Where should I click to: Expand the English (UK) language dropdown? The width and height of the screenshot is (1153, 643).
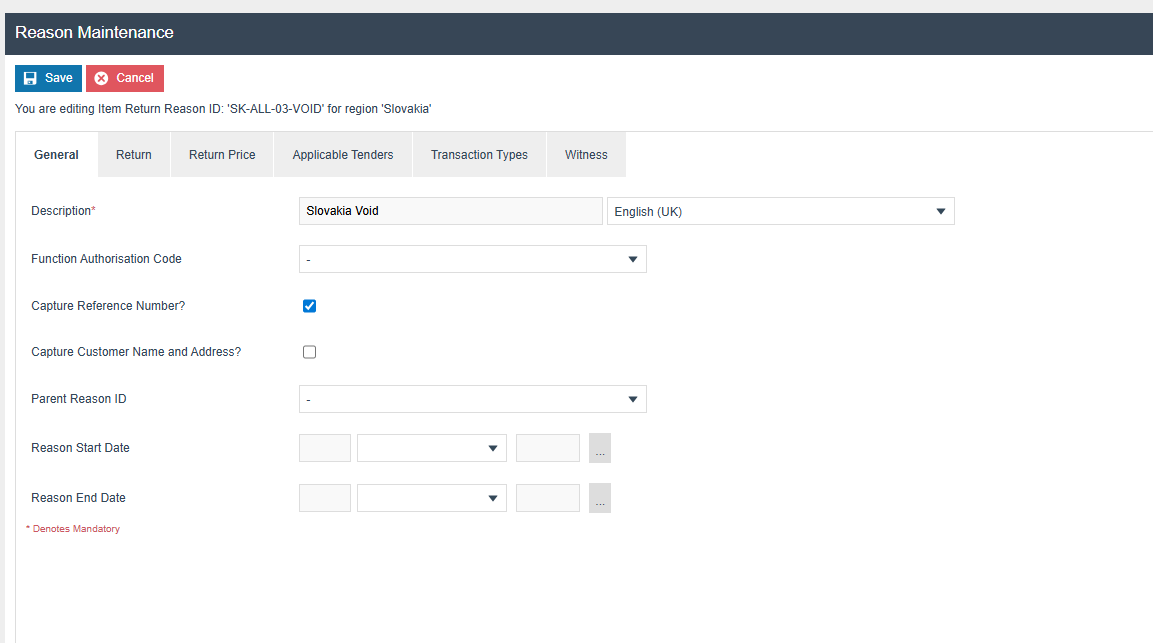coord(780,211)
